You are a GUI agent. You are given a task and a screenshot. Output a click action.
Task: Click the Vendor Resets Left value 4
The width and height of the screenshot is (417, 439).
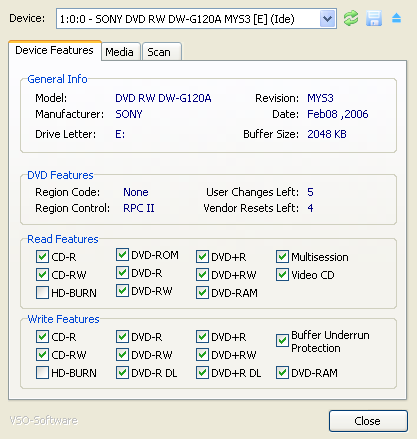(310, 208)
